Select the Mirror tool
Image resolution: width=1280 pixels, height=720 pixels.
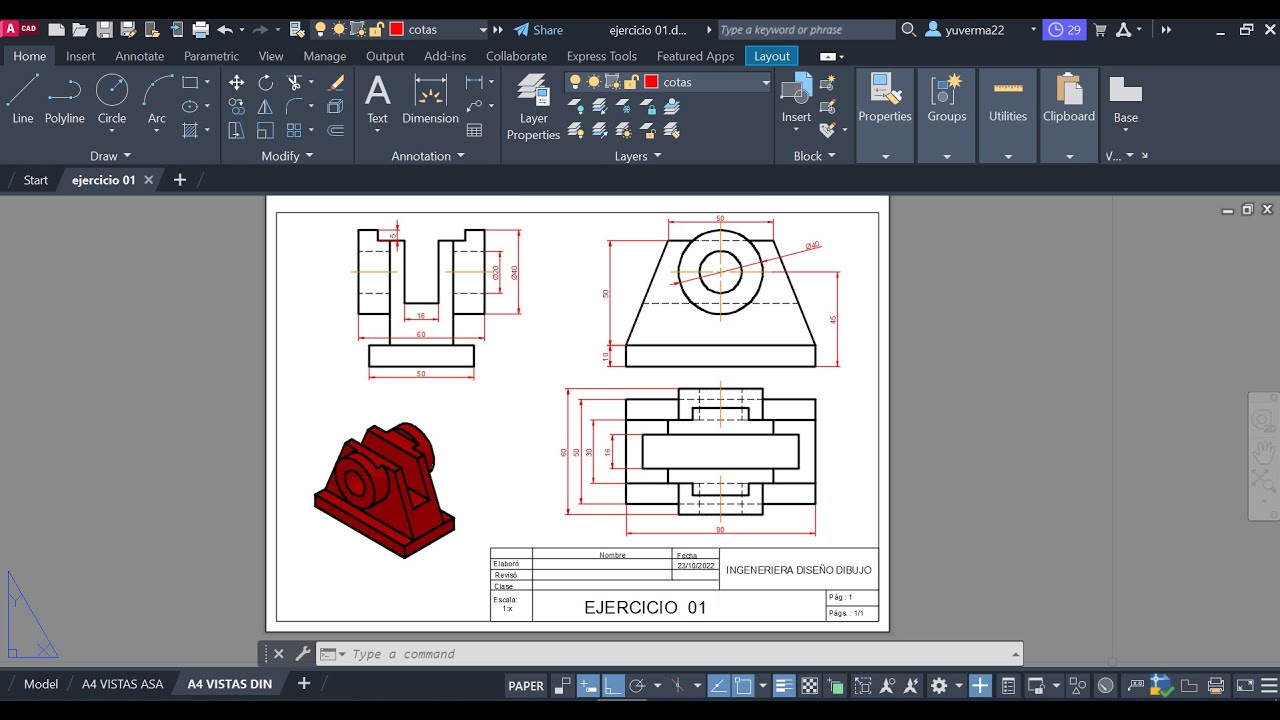click(x=266, y=106)
